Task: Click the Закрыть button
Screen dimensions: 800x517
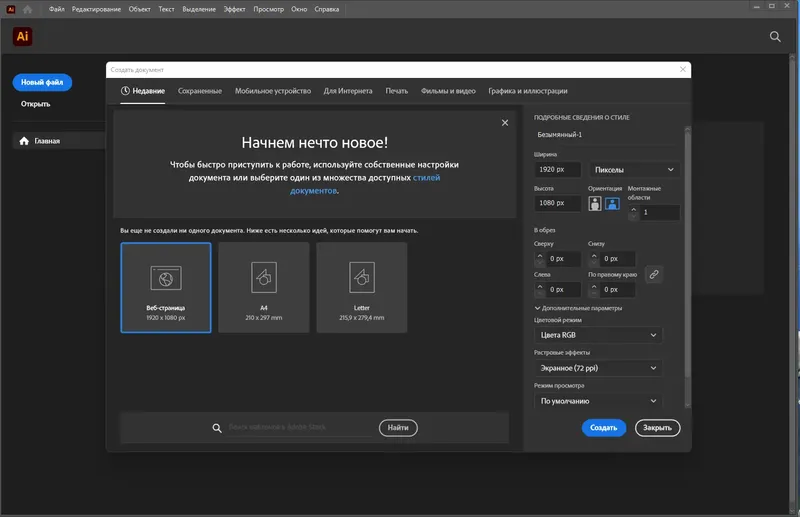Action: coord(657,428)
